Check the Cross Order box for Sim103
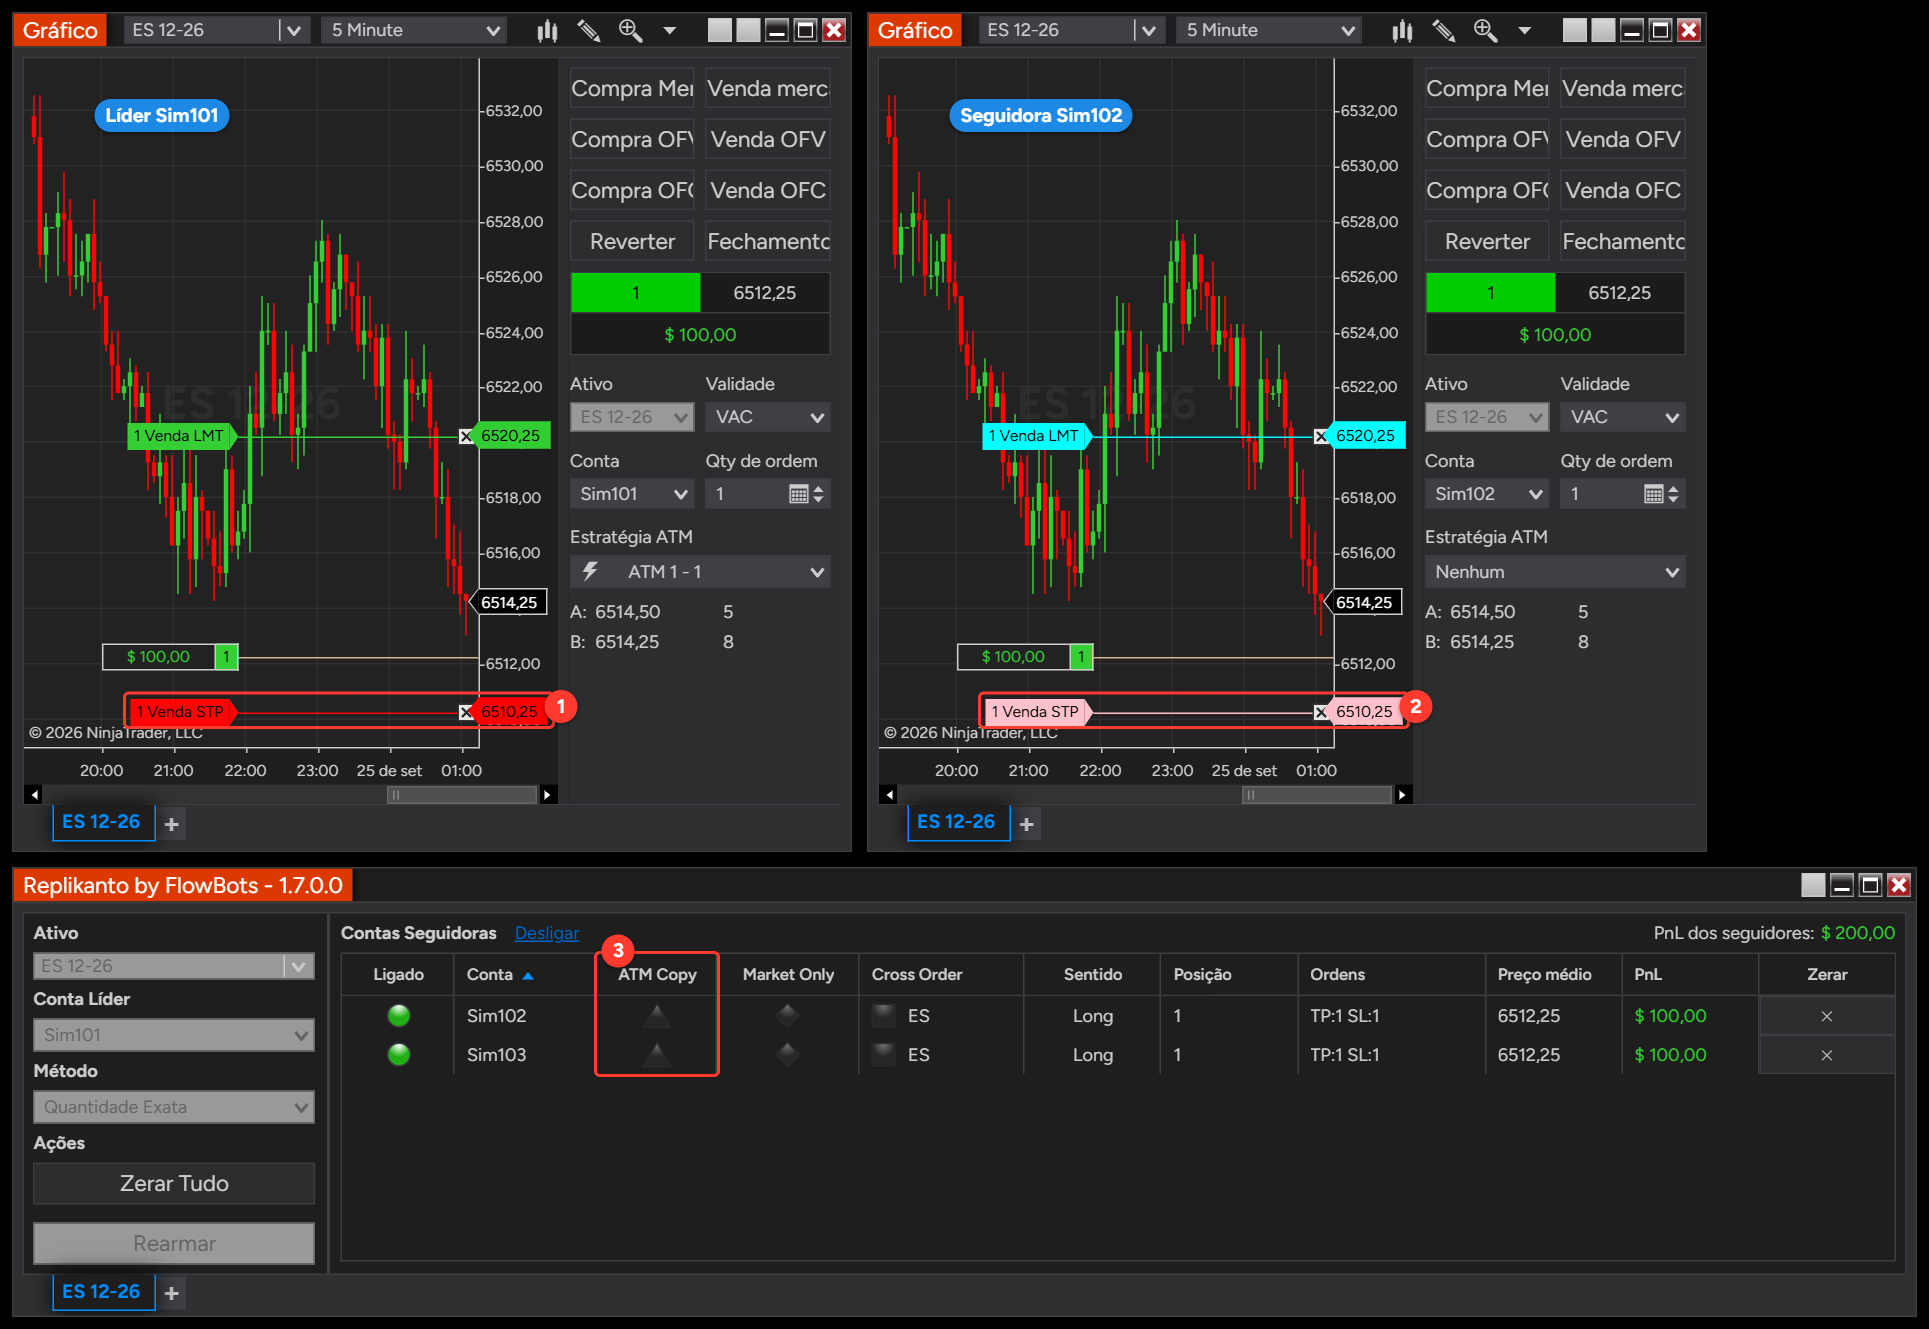Image resolution: width=1929 pixels, height=1329 pixels. (884, 1054)
